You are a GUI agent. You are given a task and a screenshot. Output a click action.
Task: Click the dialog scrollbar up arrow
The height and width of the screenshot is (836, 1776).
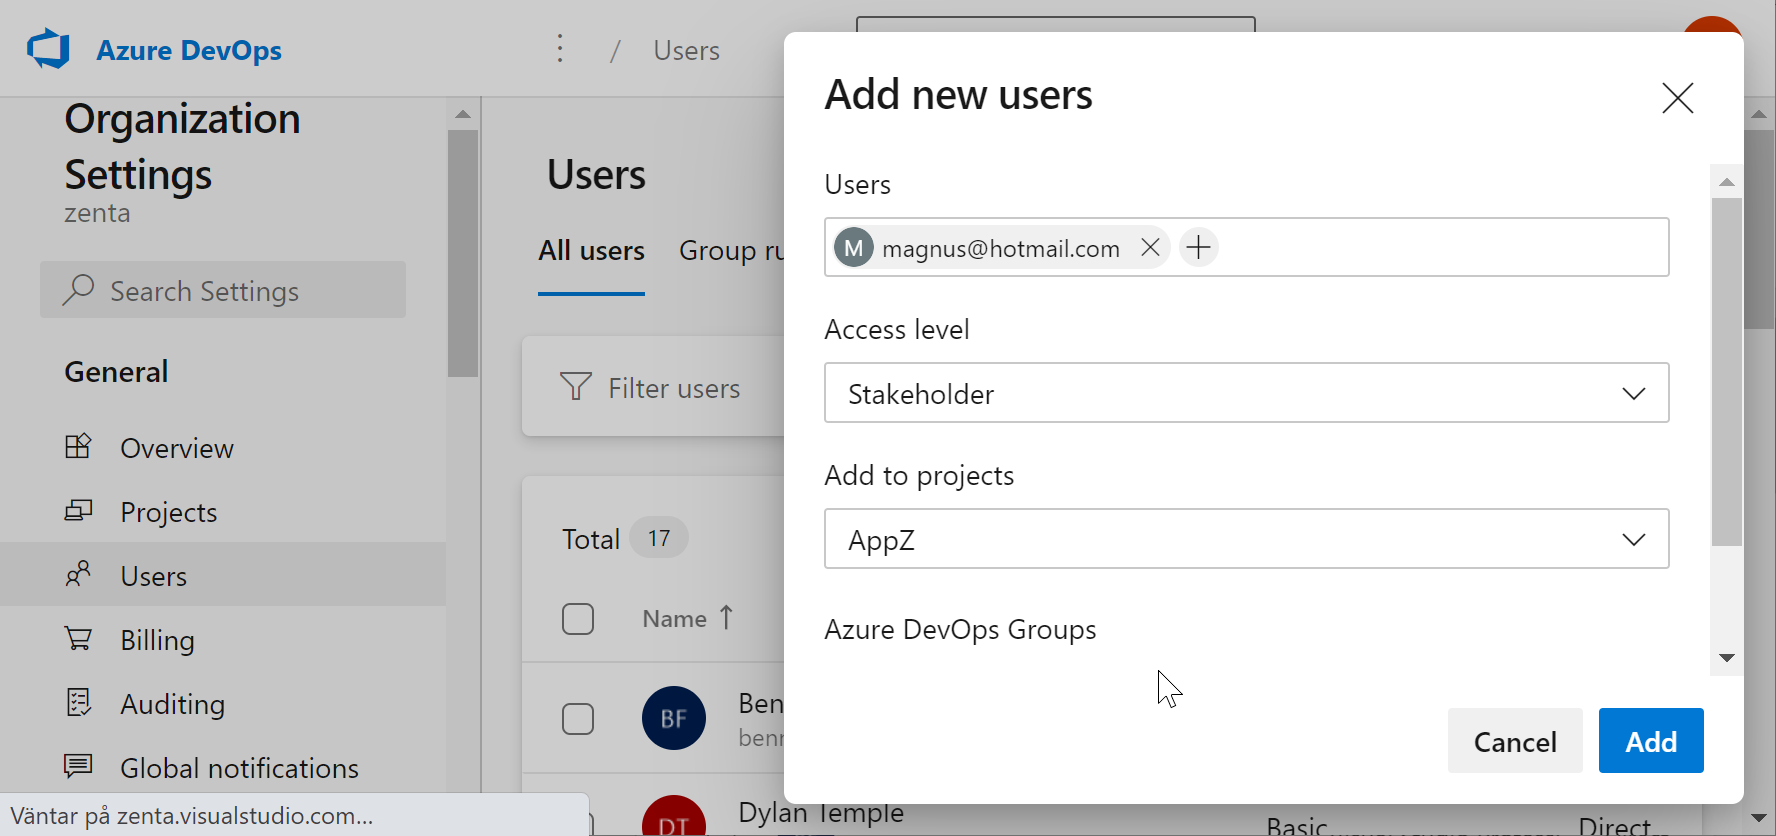[1726, 181]
